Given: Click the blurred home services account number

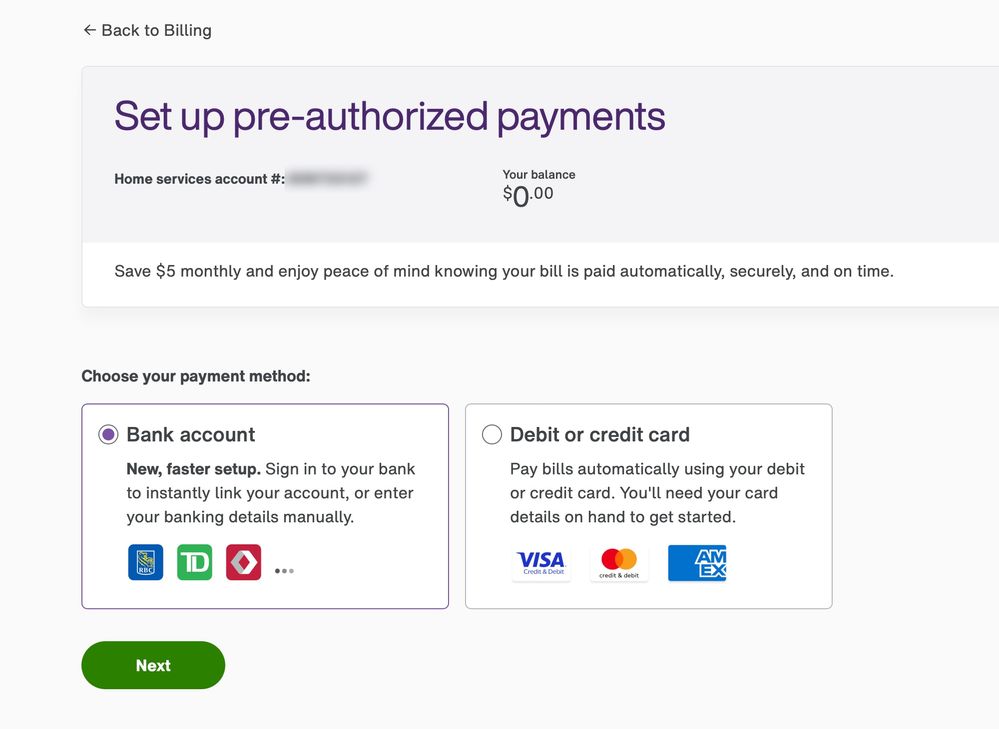Looking at the screenshot, I should pos(328,179).
